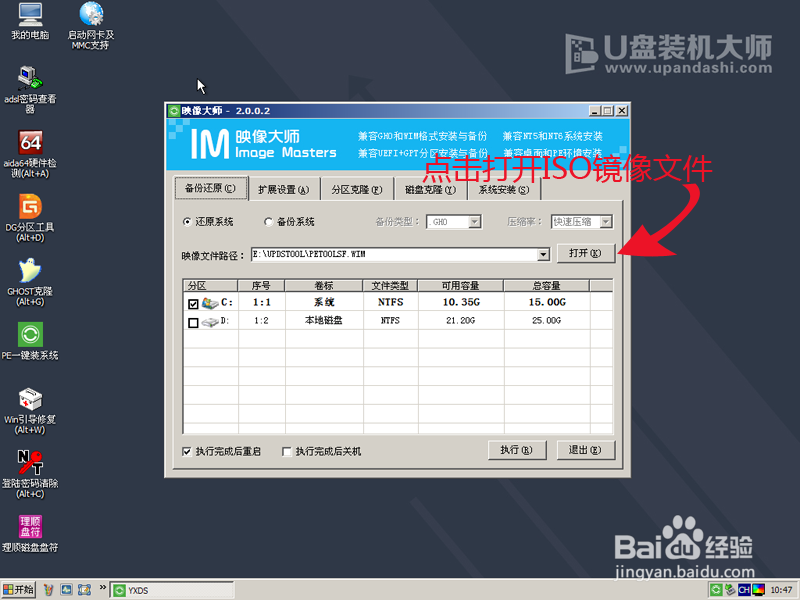Switch to 磁盘克隆 tab
800x600 pixels.
click(x=431, y=190)
